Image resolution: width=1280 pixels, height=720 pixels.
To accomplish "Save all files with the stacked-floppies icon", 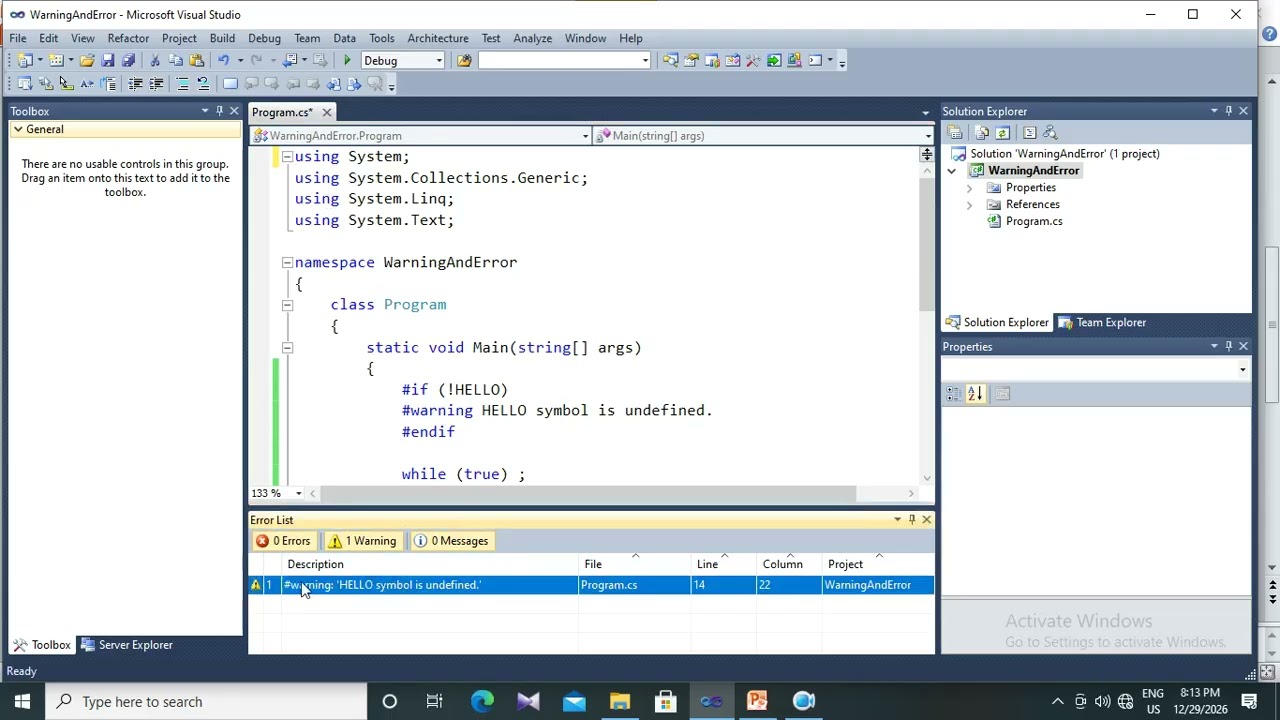I will (x=128, y=61).
